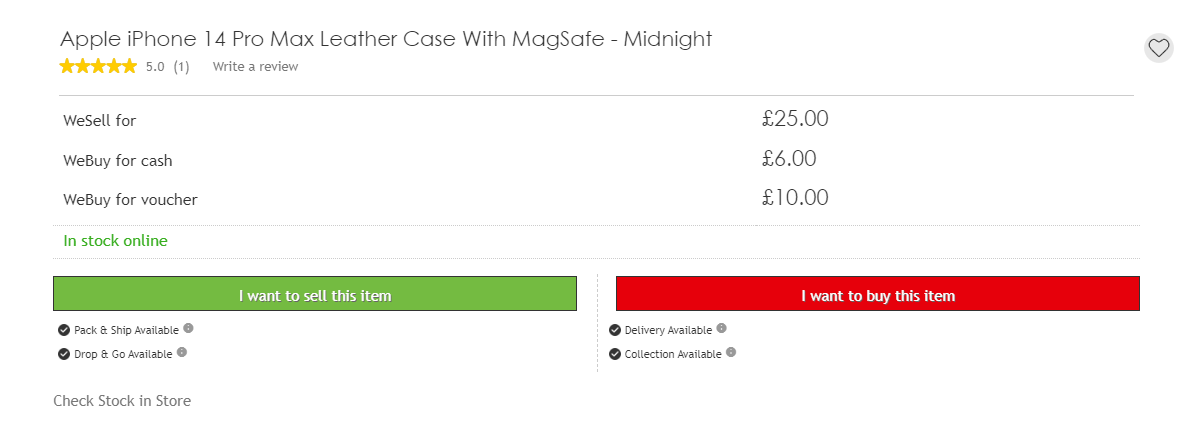Click the Collection Available checkmark icon

[x=615, y=354]
